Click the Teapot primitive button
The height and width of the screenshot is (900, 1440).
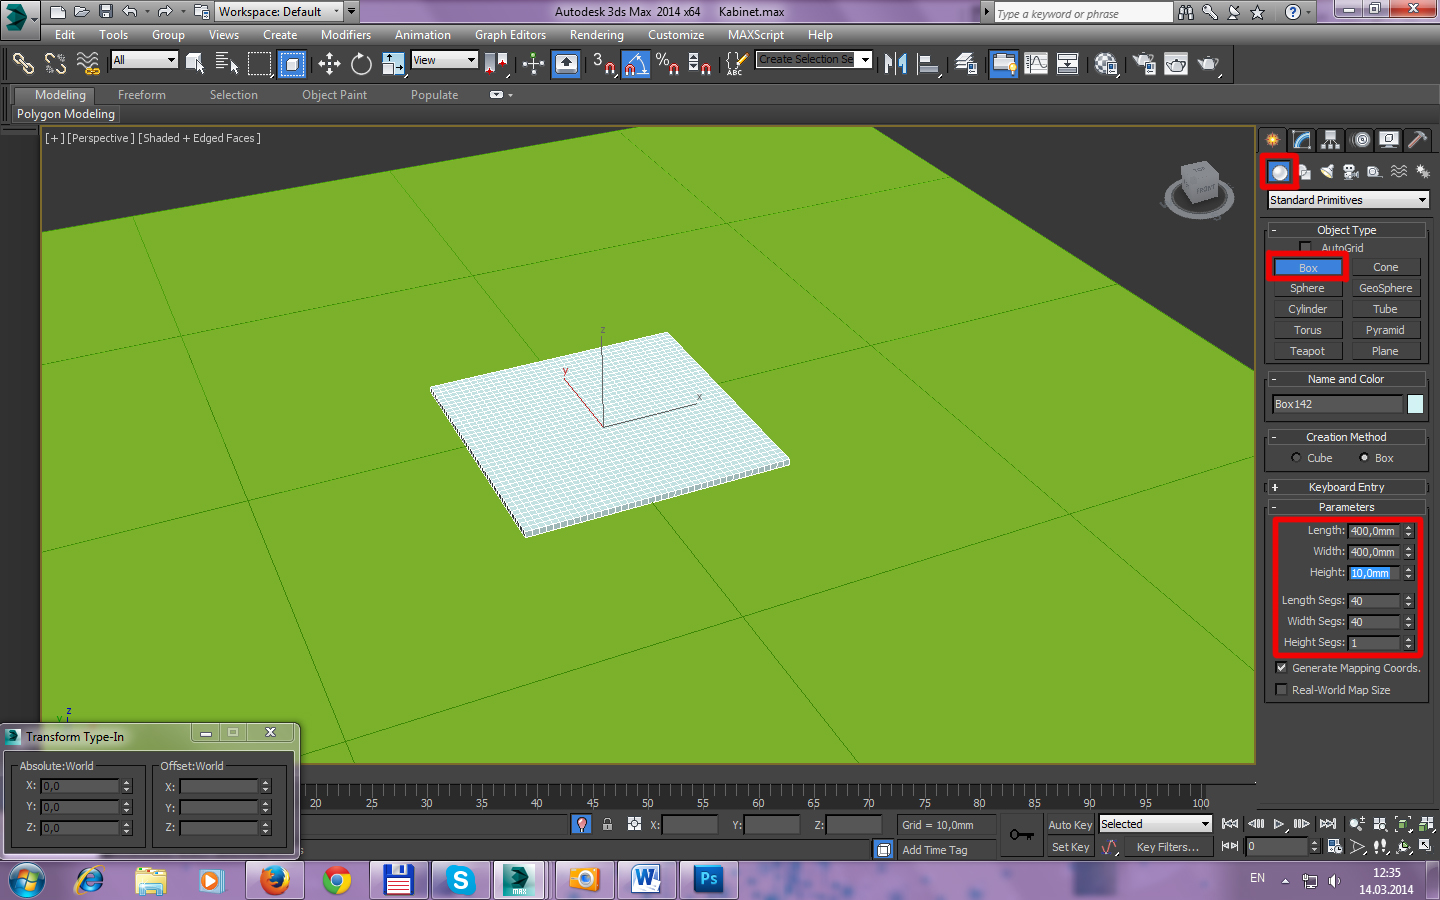pyautogui.click(x=1307, y=351)
